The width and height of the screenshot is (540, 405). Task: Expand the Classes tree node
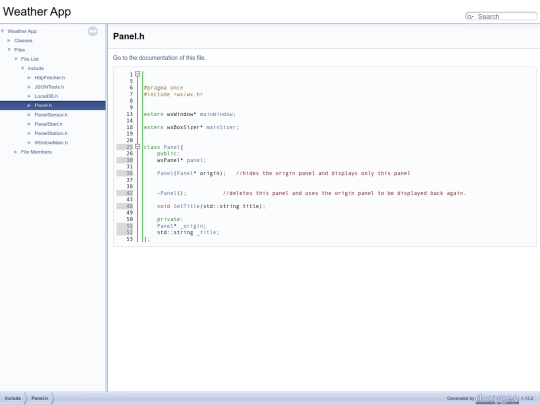(9, 41)
